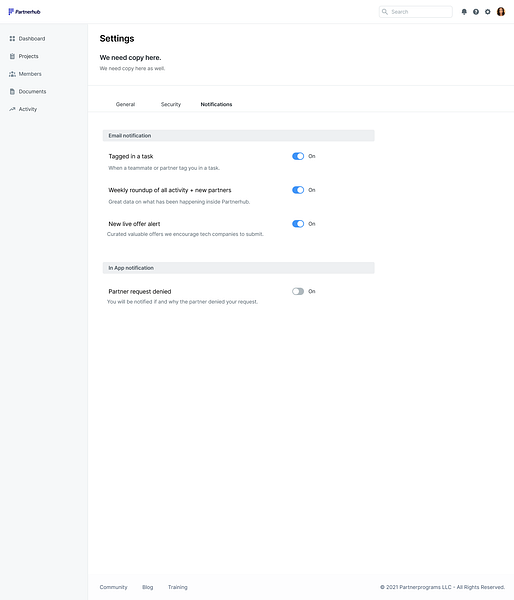The height and width of the screenshot is (600, 514).
Task: Open the user profile avatar
Action: [x=501, y=12]
